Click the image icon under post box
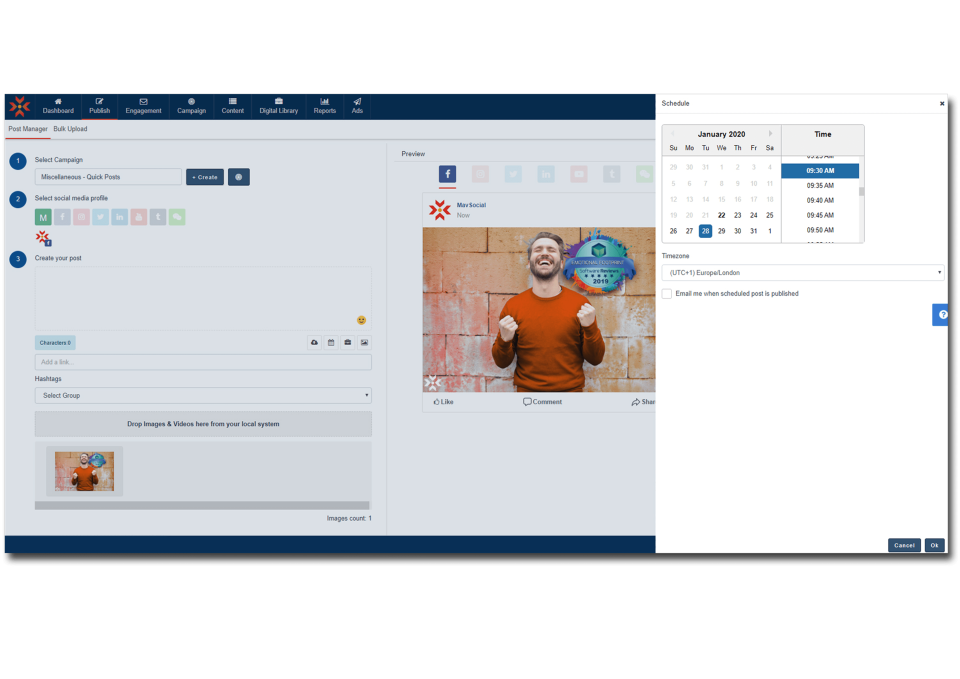960x679 pixels. pyautogui.click(x=364, y=343)
